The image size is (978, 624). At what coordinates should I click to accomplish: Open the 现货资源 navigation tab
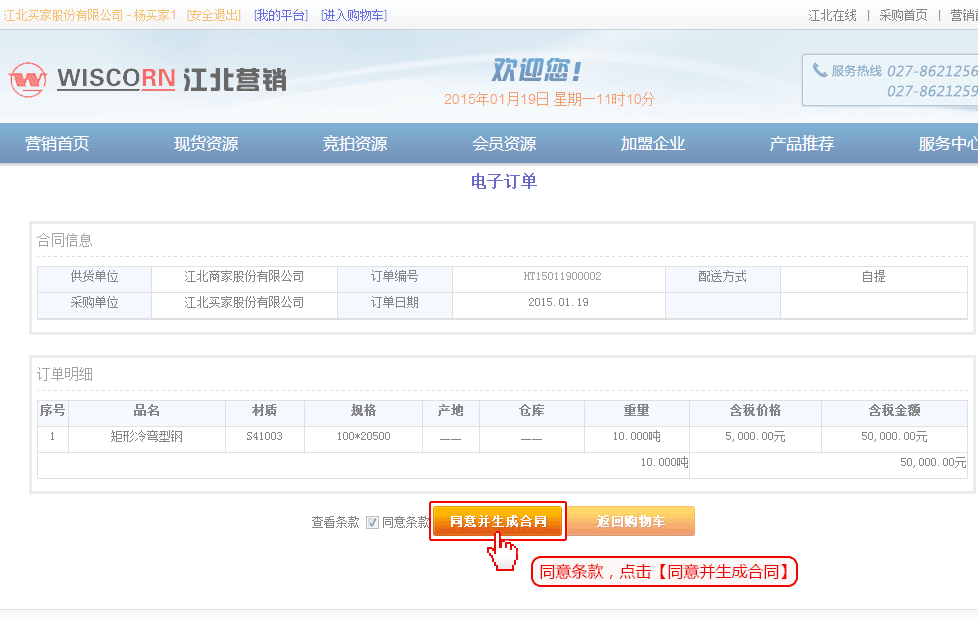tap(206, 143)
